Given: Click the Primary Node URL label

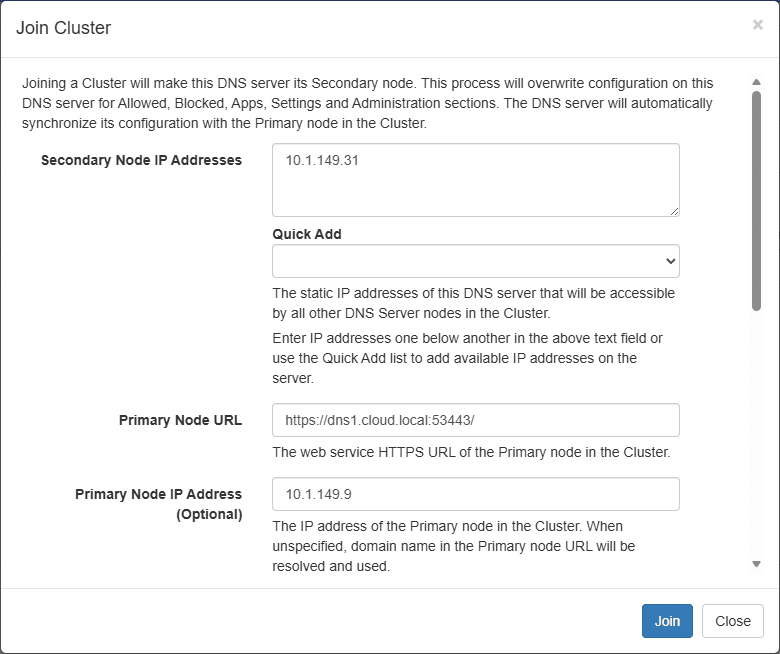Looking at the screenshot, I should click(180, 420).
